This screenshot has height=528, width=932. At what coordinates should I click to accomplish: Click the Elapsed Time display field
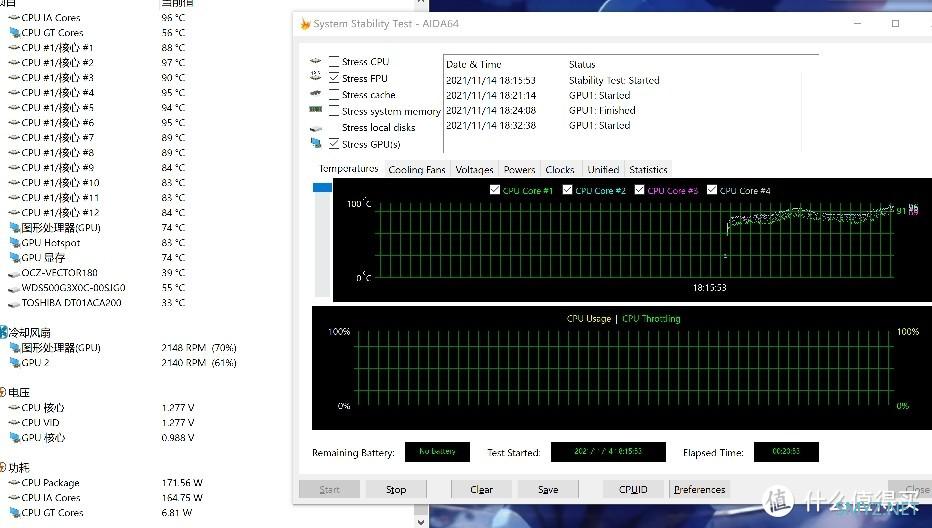click(x=786, y=451)
